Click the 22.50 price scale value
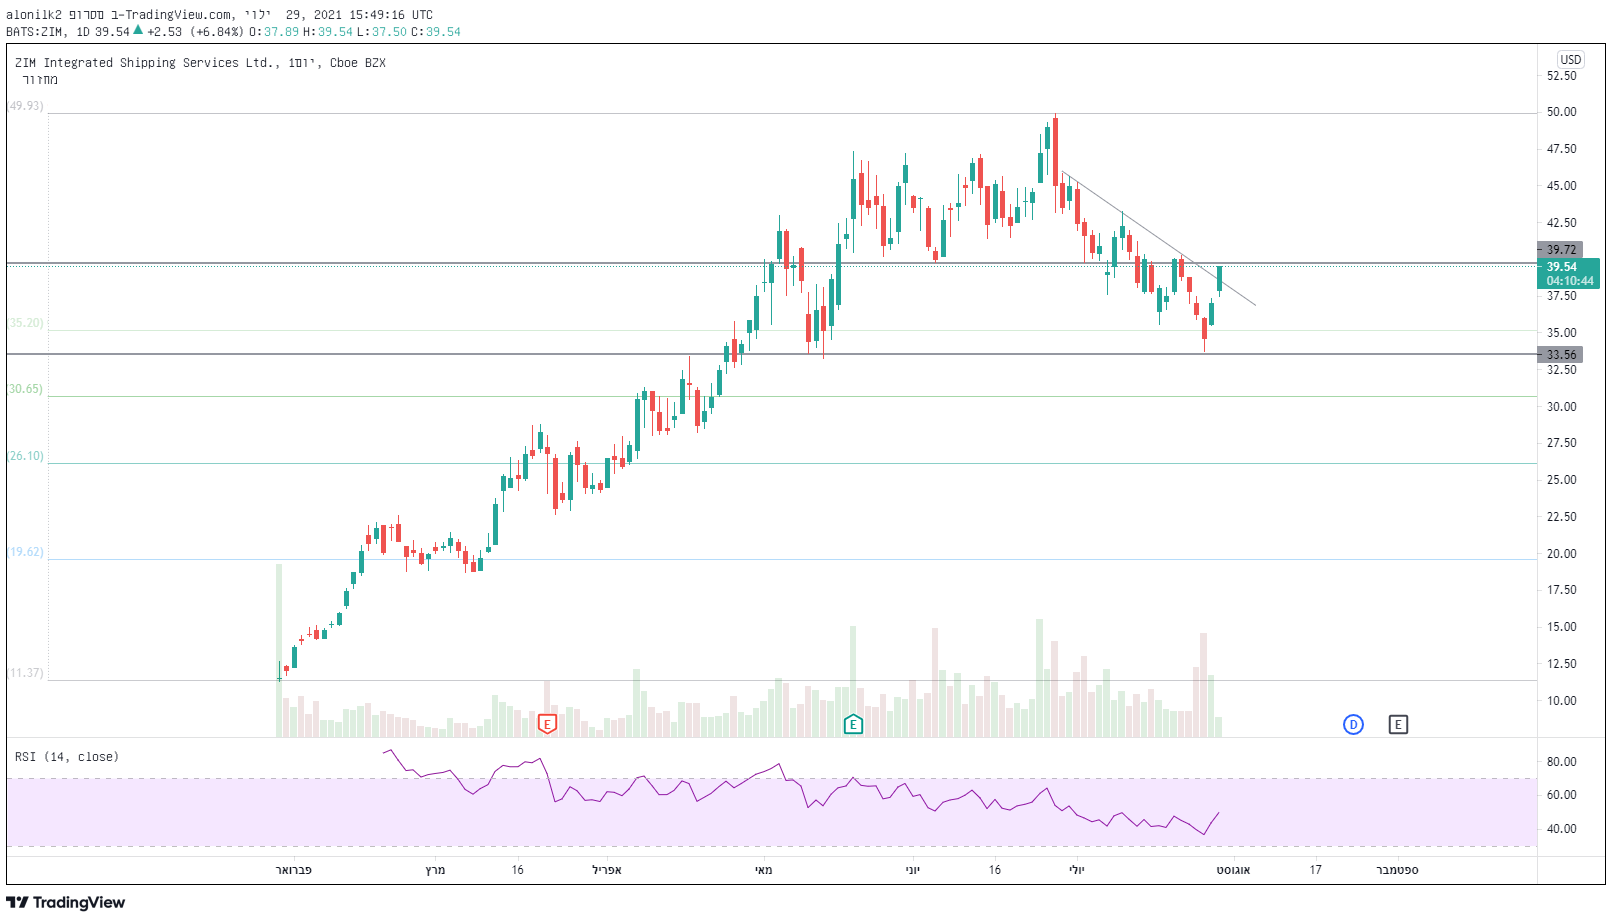 (1562, 517)
